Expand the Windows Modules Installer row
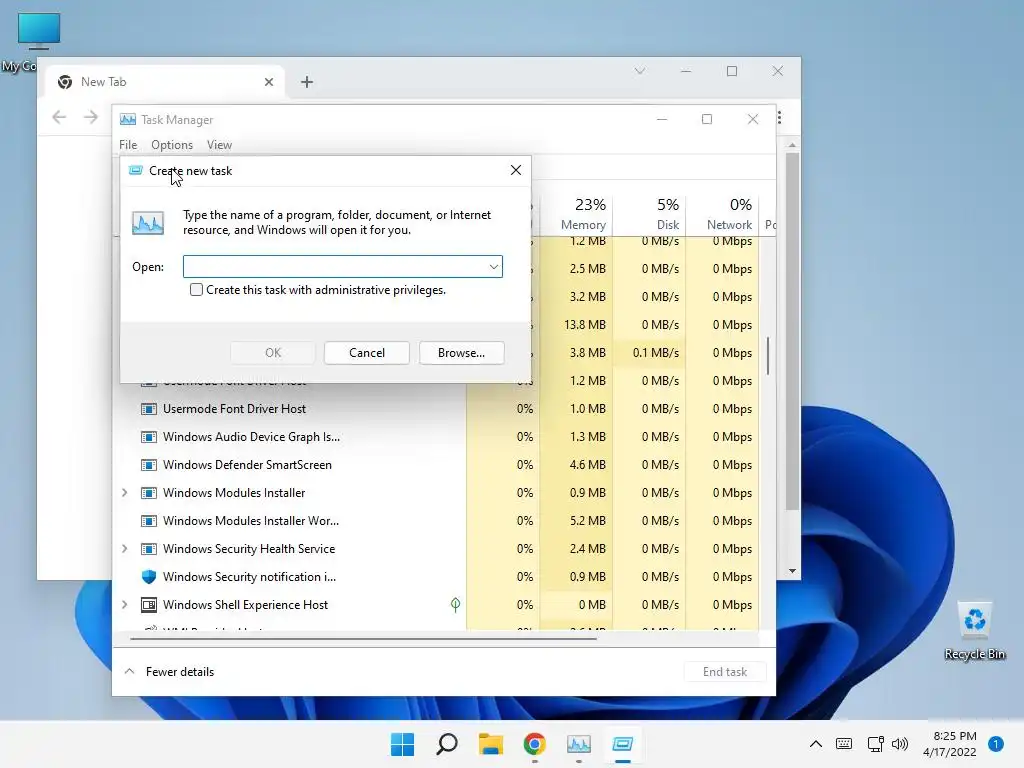Screen dimensions: 1024x768 click(125, 493)
